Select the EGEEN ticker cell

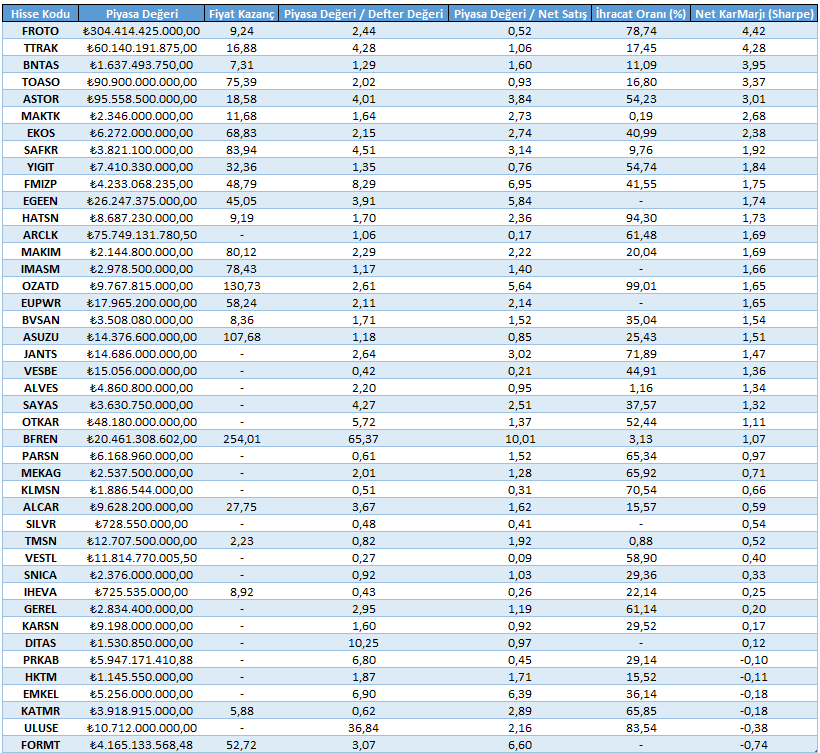[40, 201]
